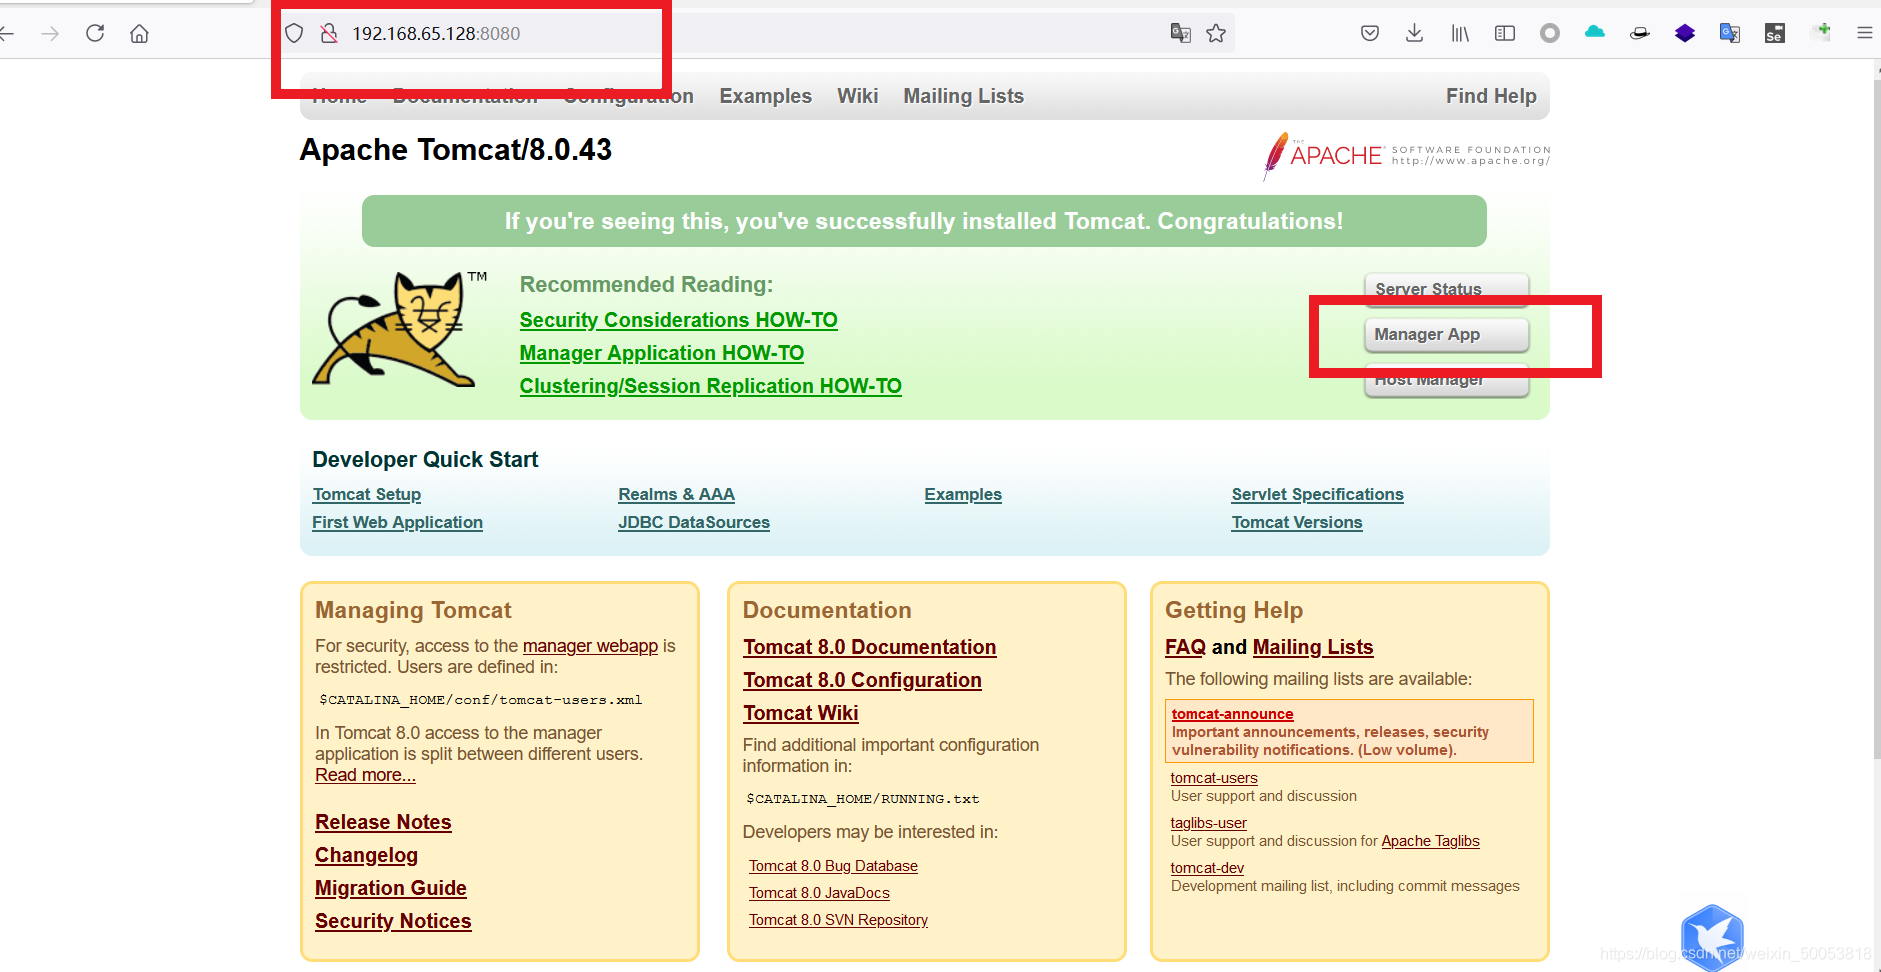Open the tomcat-users mailing list link
The width and height of the screenshot is (1881, 972).
pos(1214,778)
